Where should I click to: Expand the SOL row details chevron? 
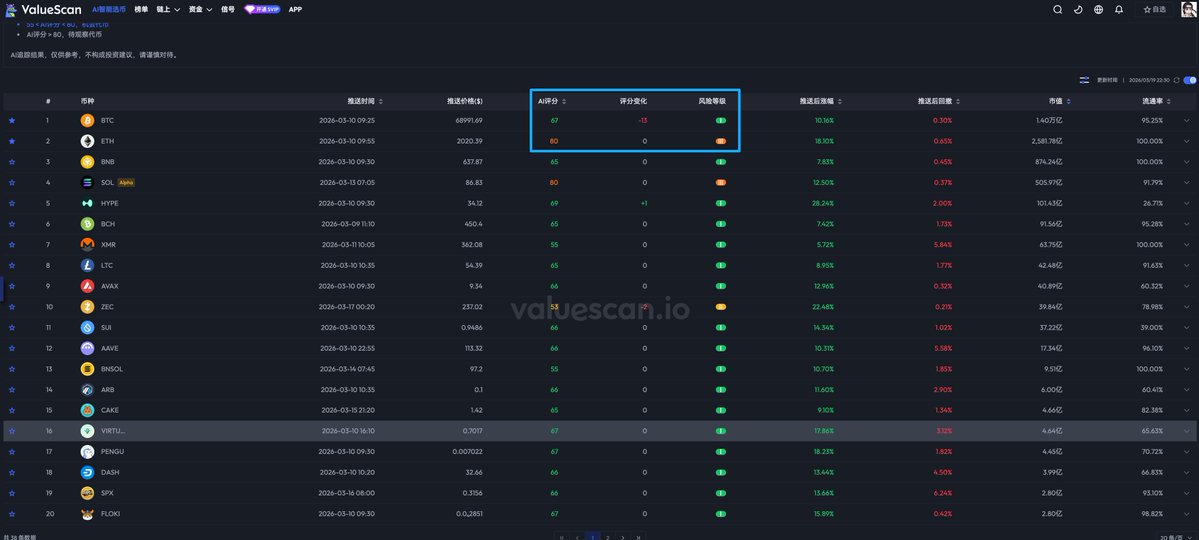pyautogui.click(x=1187, y=182)
